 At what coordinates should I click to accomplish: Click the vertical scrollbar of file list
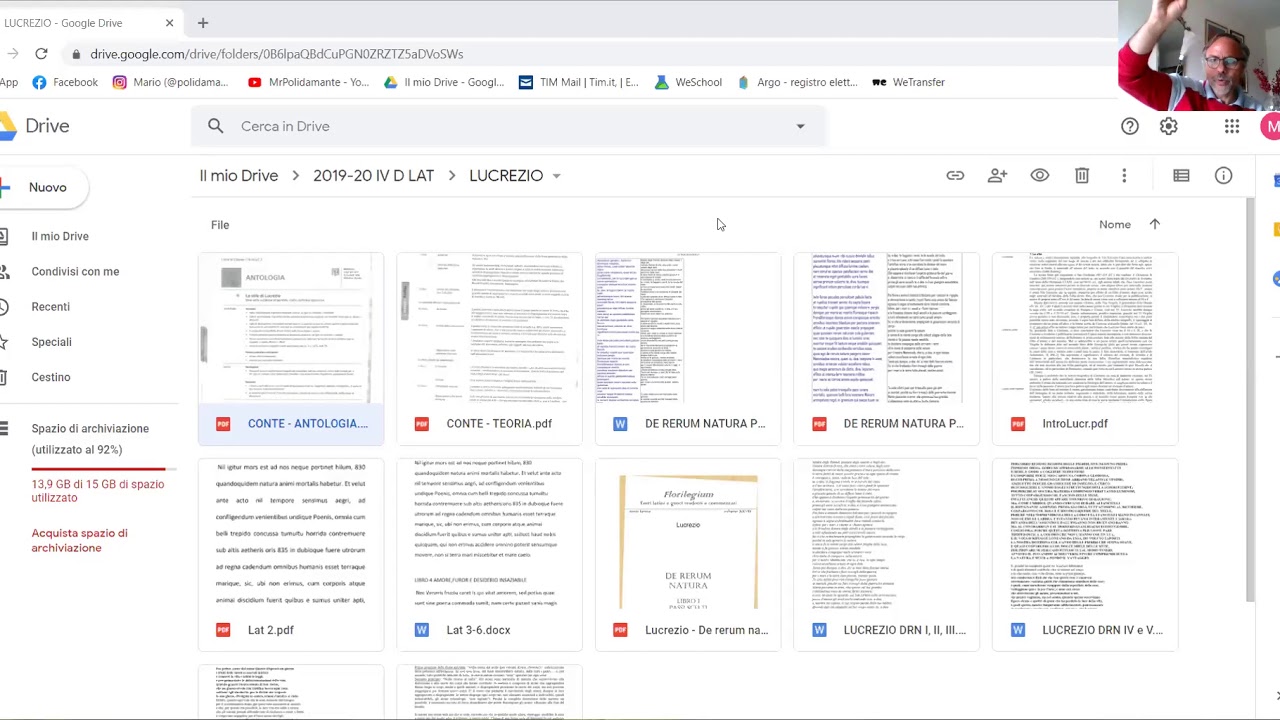coord(1250,400)
